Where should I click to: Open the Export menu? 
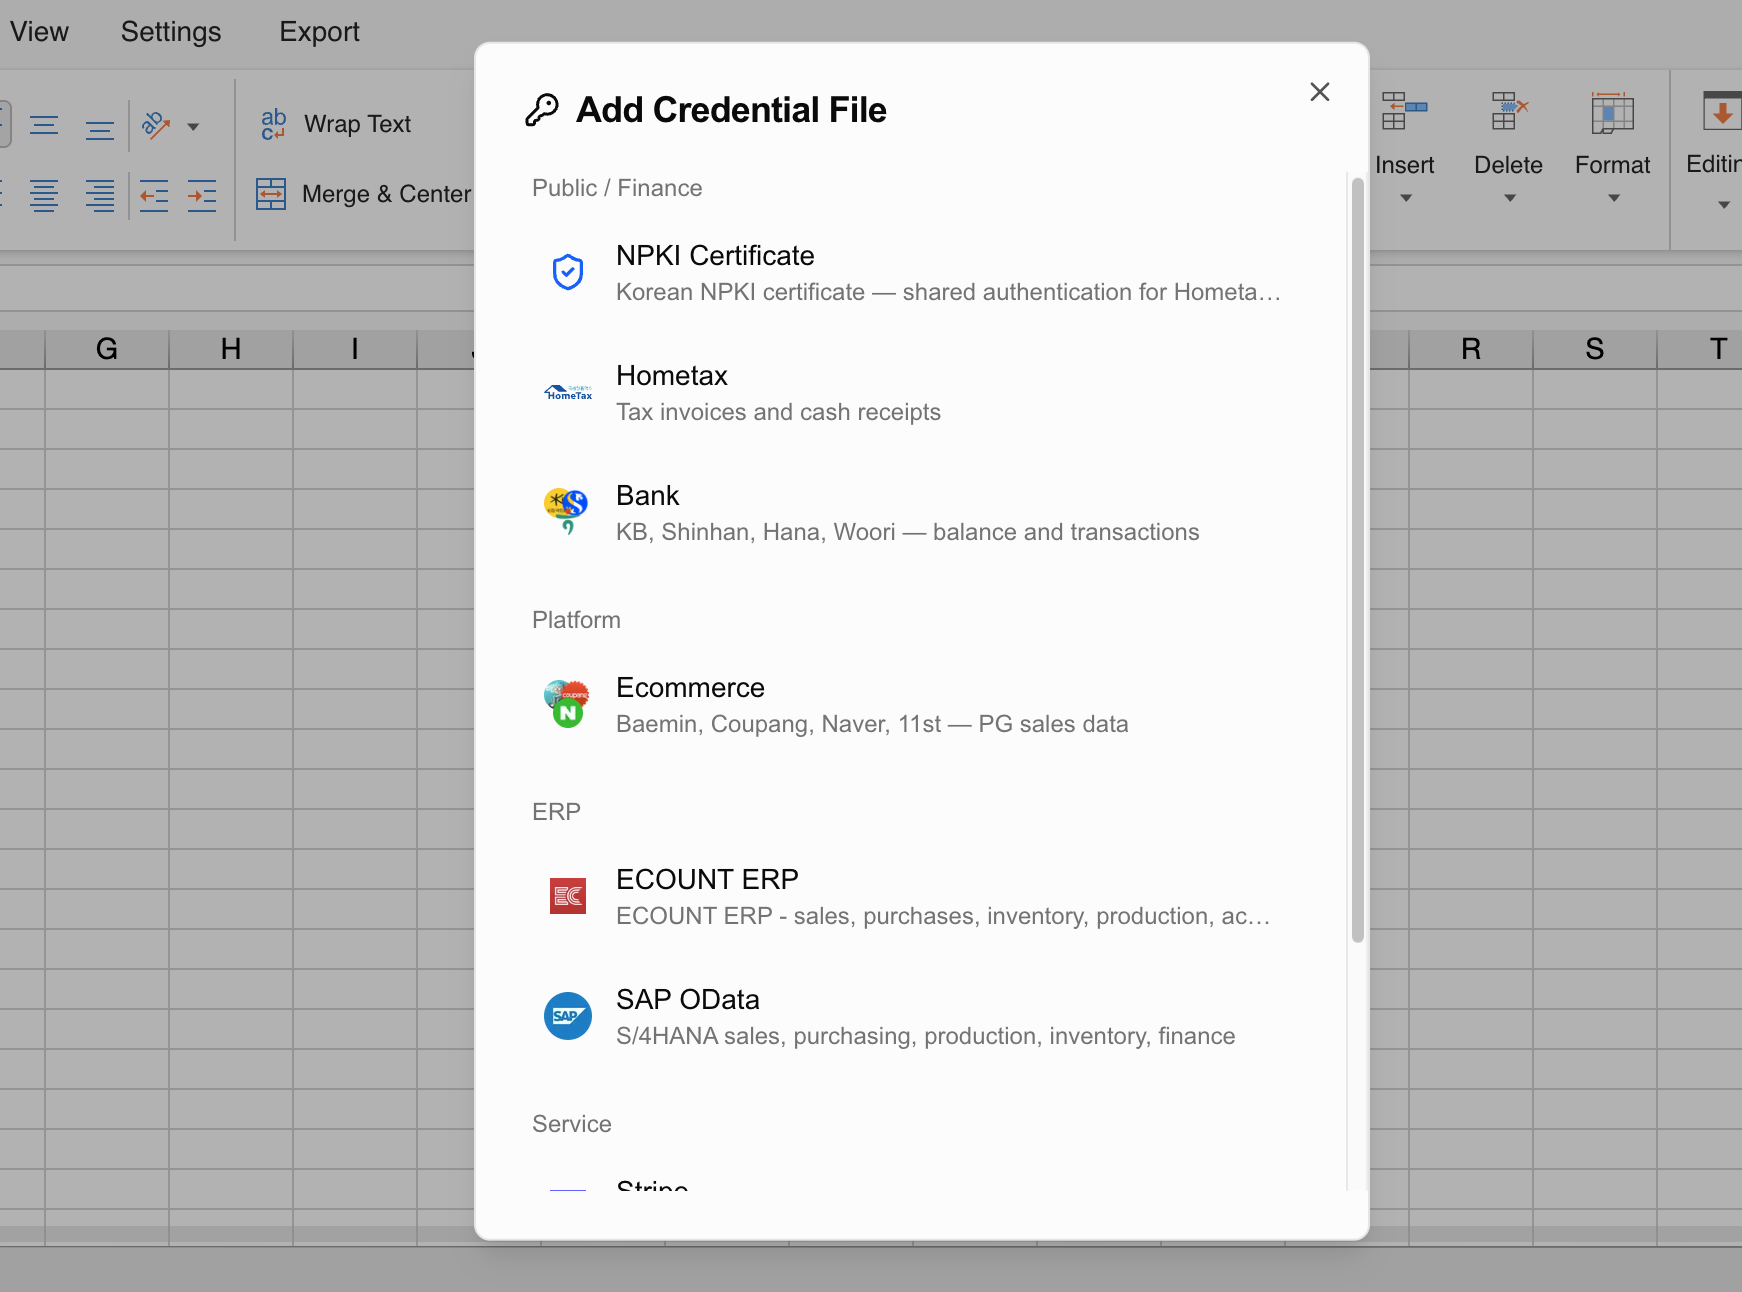pyautogui.click(x=319, y=32)
